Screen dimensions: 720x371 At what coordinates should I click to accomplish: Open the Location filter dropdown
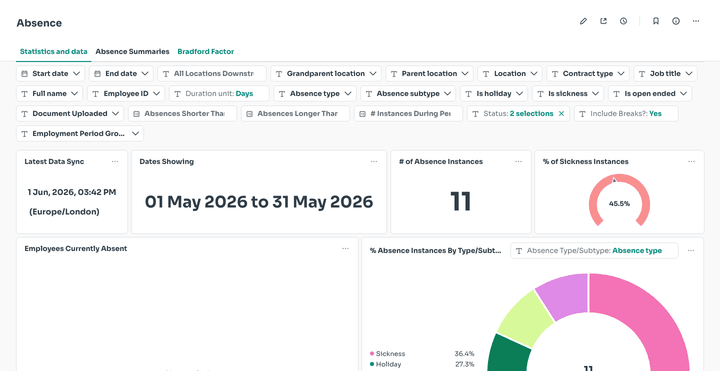click(510, 73)
